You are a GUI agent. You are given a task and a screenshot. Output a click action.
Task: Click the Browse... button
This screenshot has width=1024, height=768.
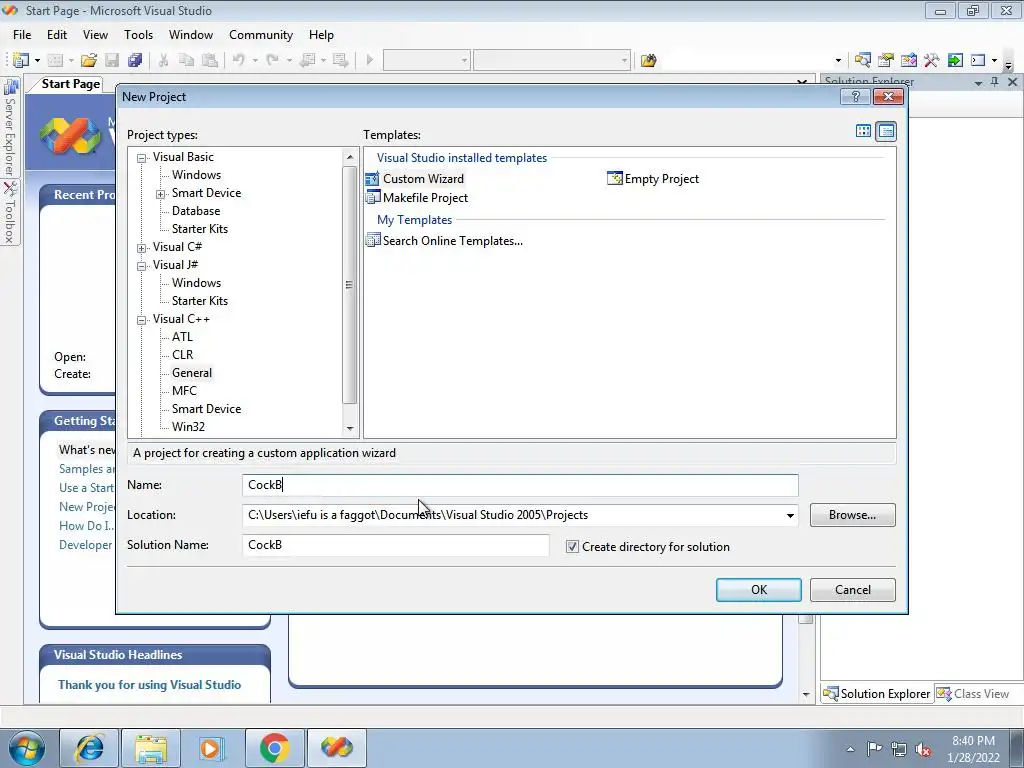[x=853, y=515]
